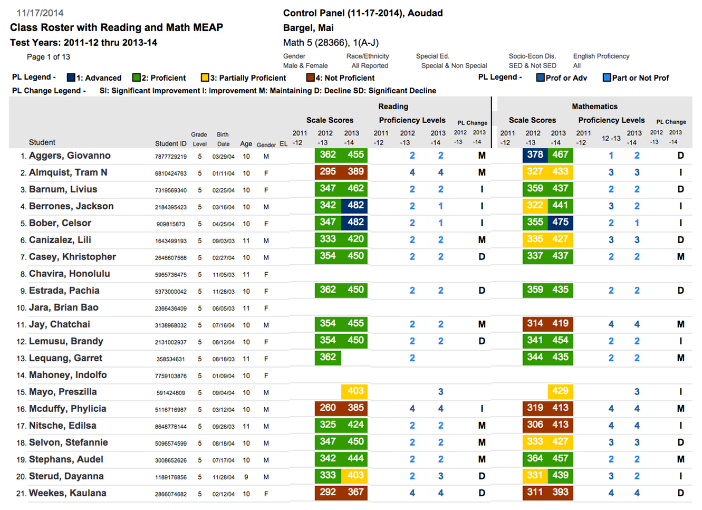Select student name Barnum, Livius
This screenshot has height=510, width=702.
pos(63,189)
